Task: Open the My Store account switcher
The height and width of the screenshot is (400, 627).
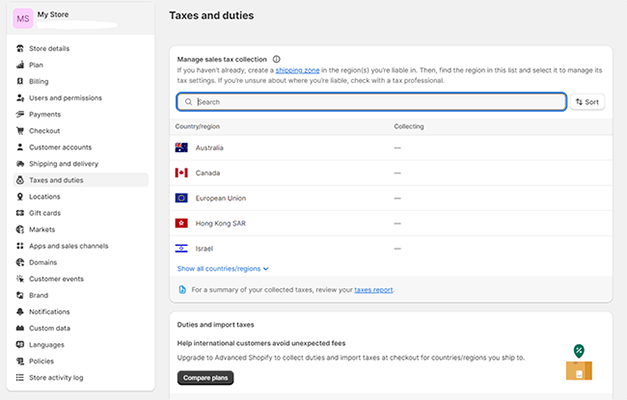Action: click(x=78, y=20)
